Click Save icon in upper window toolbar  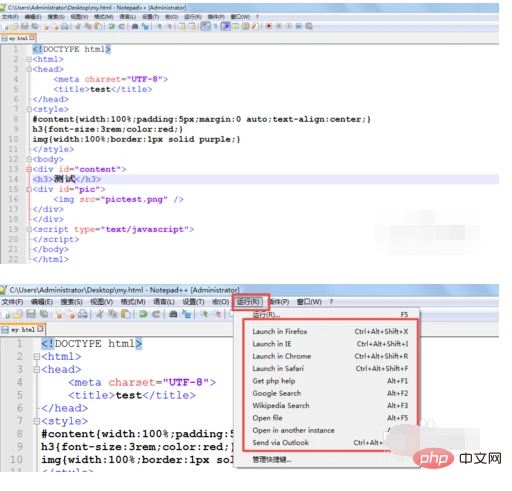[25, 26]
